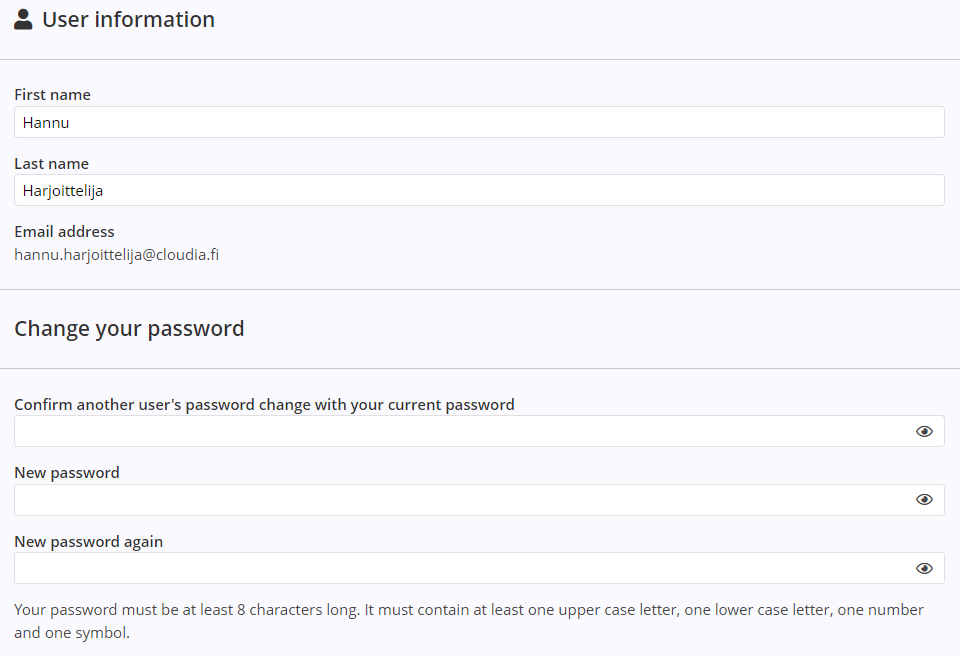
Task: Show the current password field's hidden text
Action: (x=924, y=431)
